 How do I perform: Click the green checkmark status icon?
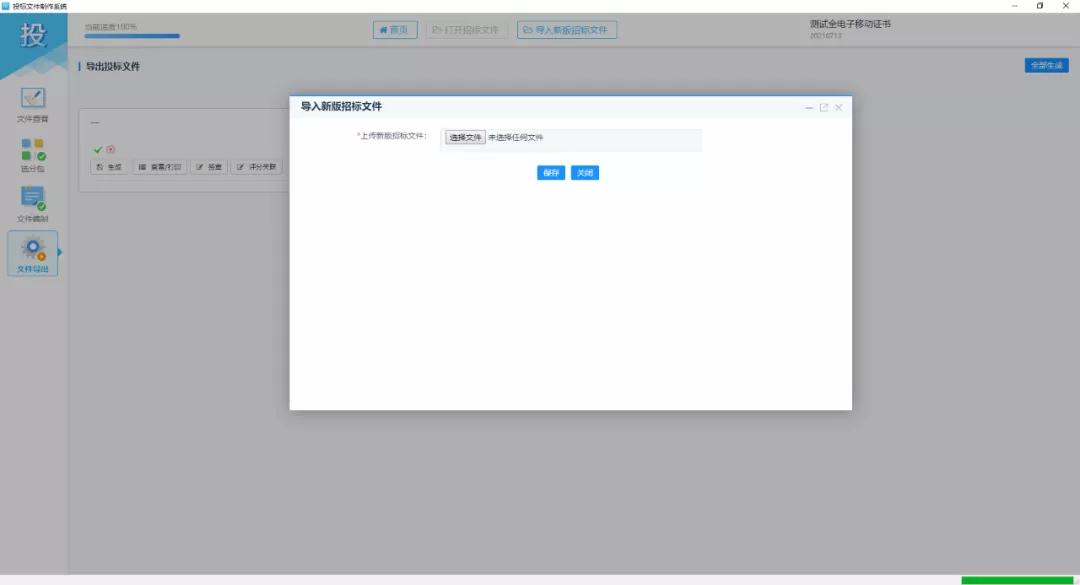tap(98, 150)
